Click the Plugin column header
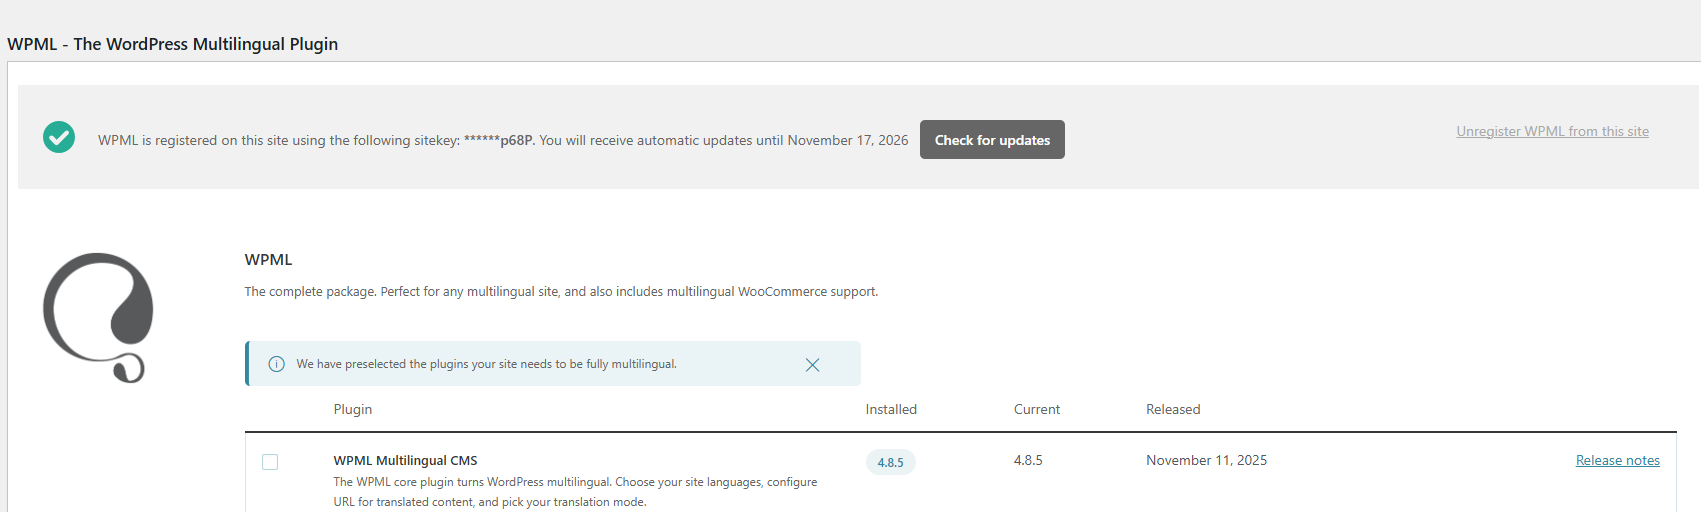The height and width of the screenshot is (512, 1701). point(353,409)
